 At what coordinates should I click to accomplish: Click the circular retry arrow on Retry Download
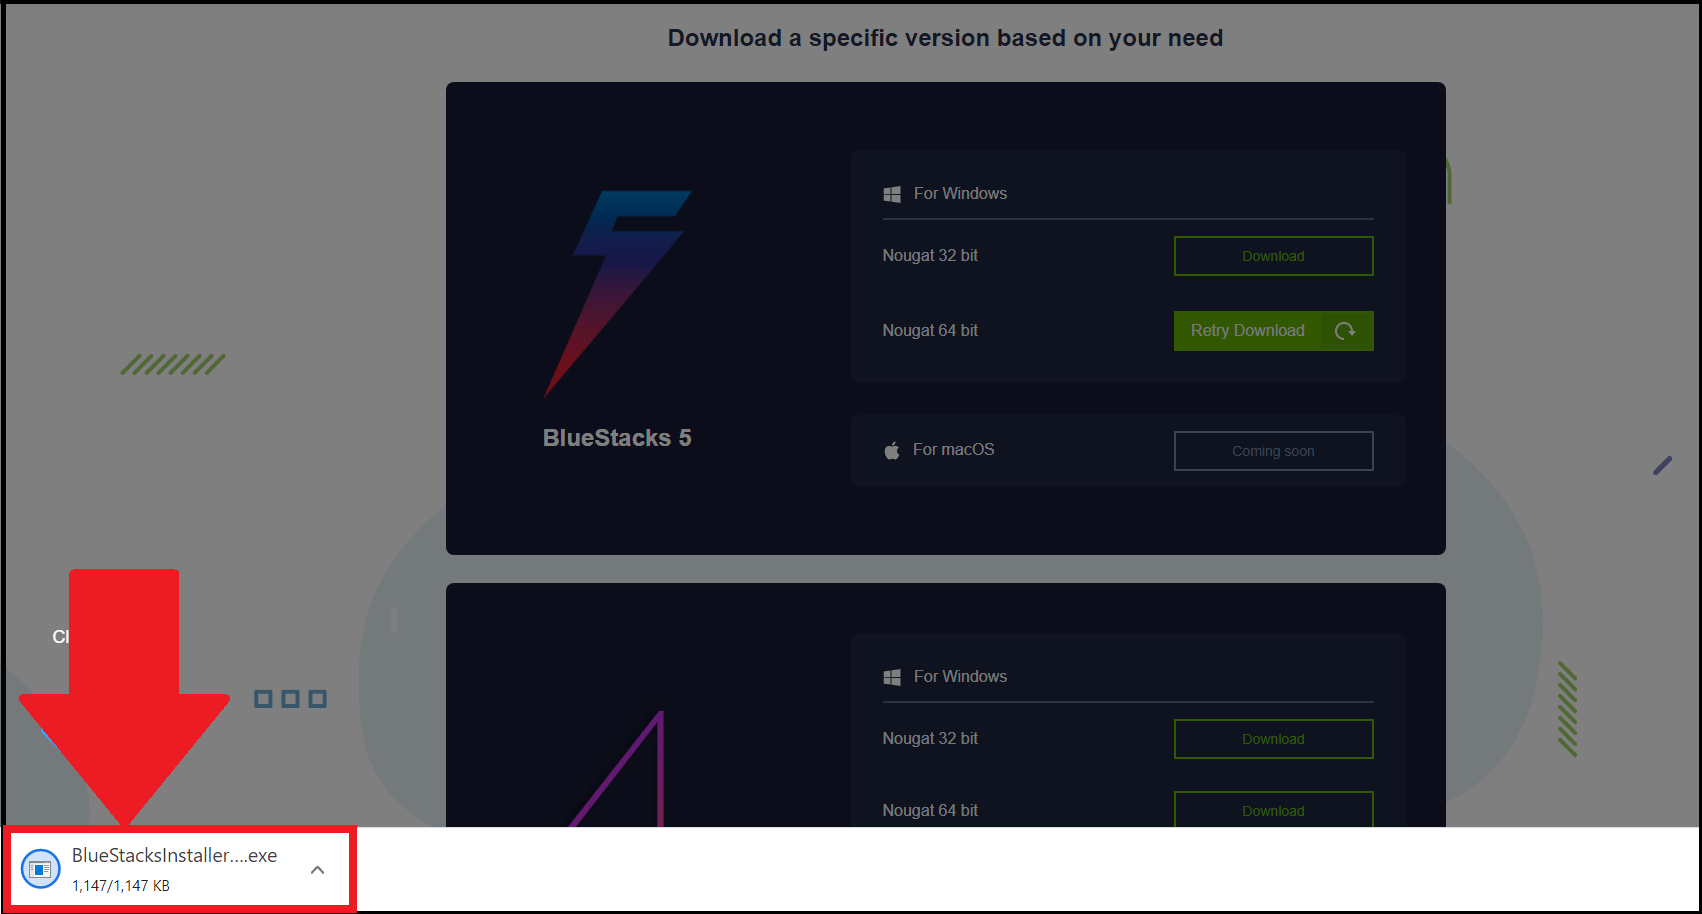1346,330
